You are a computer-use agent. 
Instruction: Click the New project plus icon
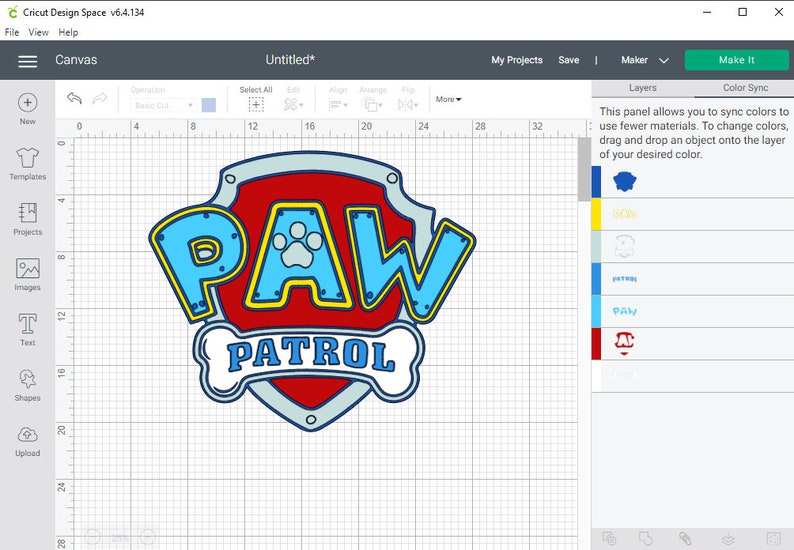click(x=27, y=102)
